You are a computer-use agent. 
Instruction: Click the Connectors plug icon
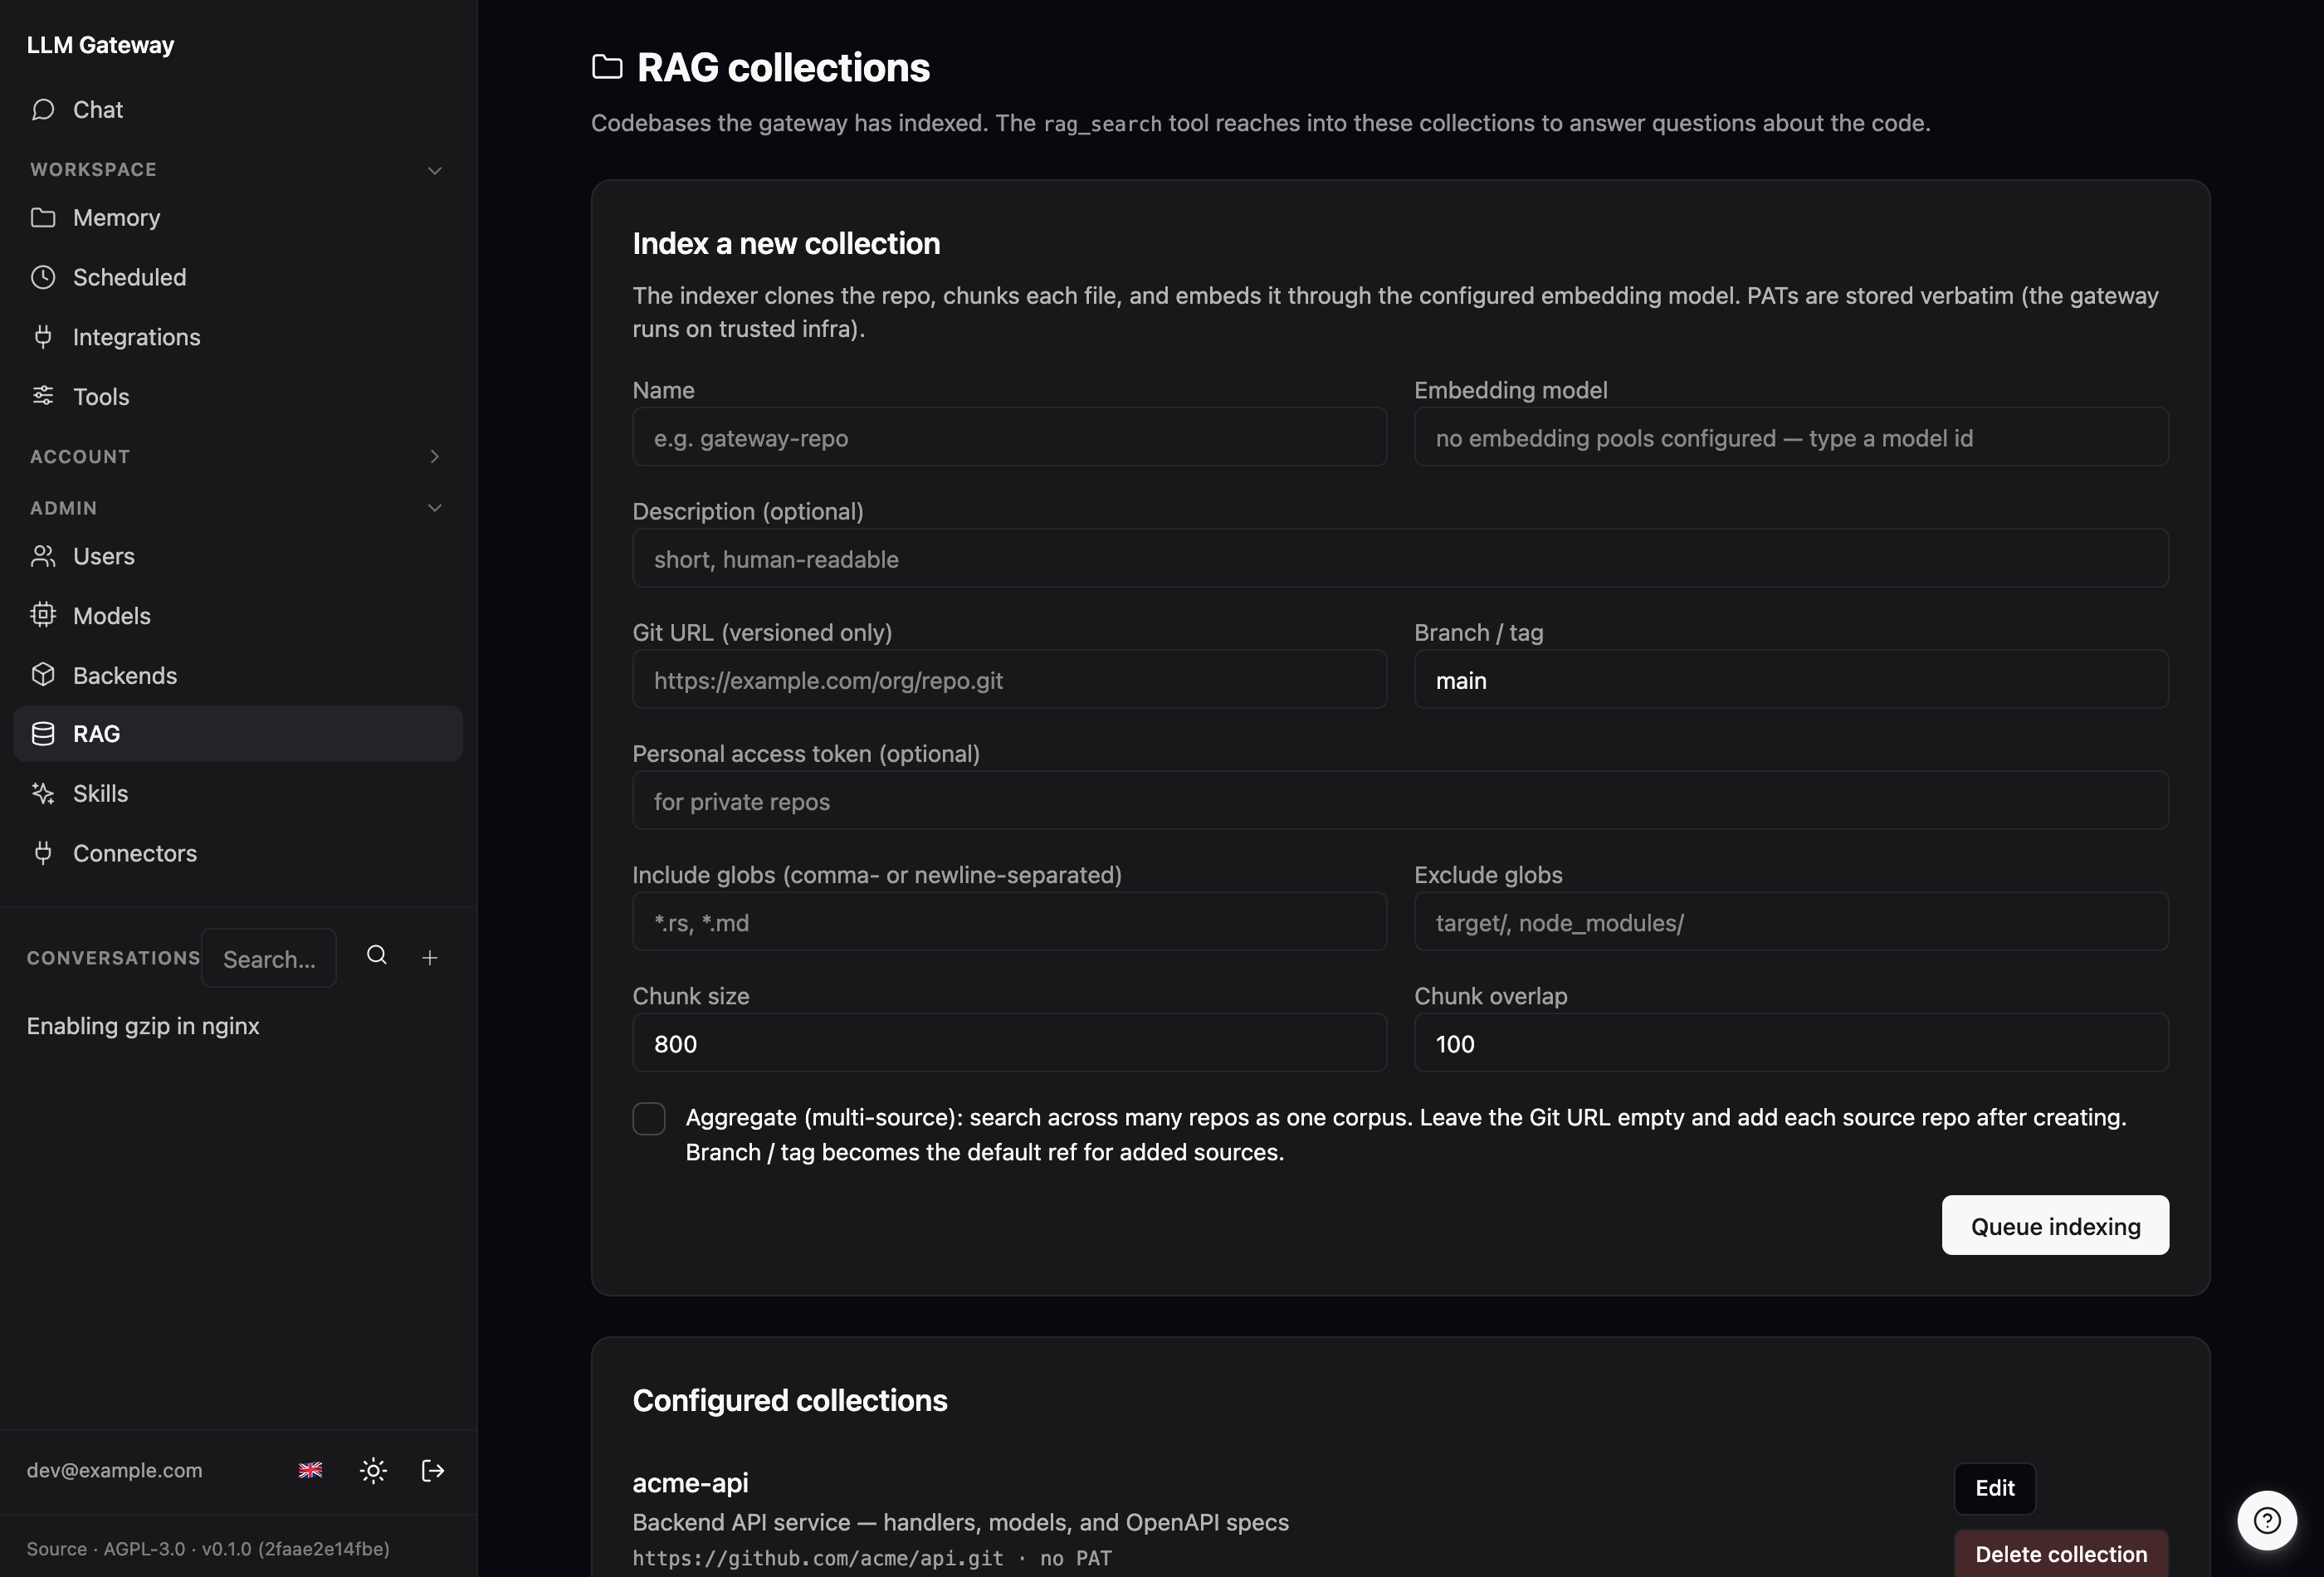pos(43,853)
